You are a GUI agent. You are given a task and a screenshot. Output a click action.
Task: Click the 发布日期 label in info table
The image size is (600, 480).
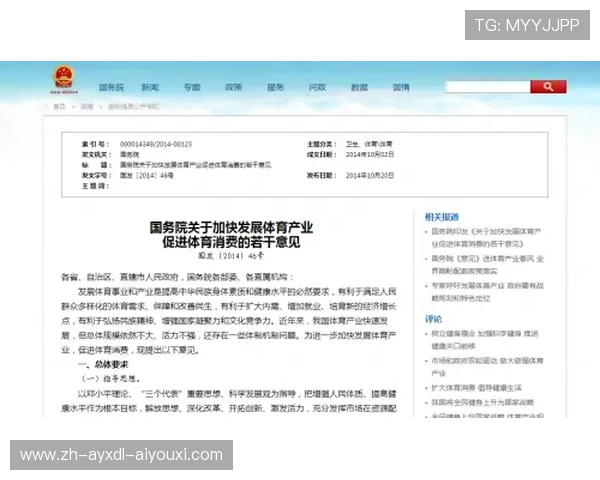(321, 175)
